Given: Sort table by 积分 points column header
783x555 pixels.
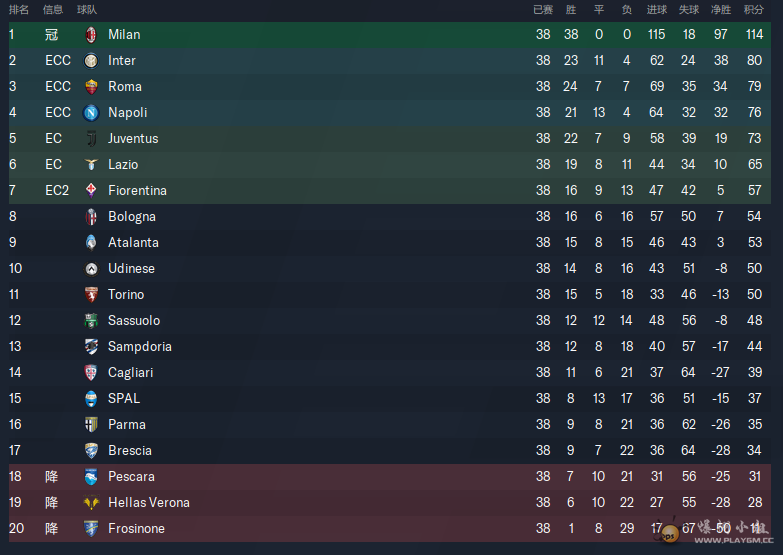Looking at the screenshot, I should (754, 9).
